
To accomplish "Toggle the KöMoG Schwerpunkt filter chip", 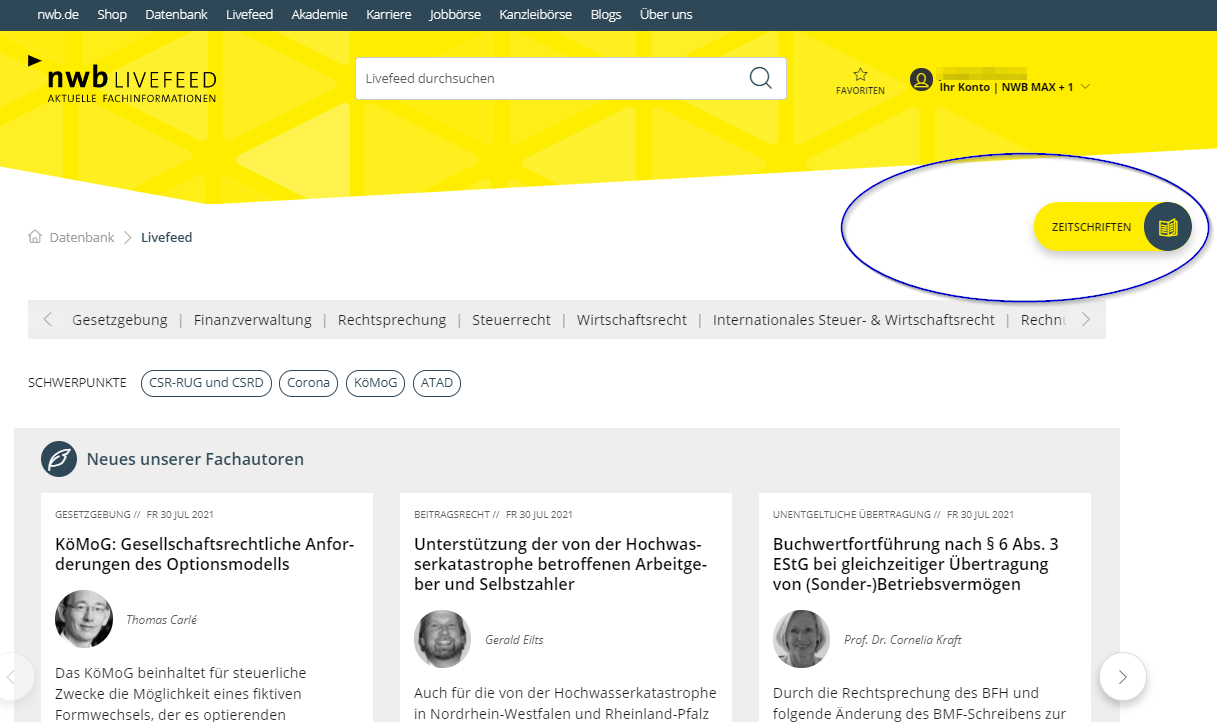I will click(375, 383).
